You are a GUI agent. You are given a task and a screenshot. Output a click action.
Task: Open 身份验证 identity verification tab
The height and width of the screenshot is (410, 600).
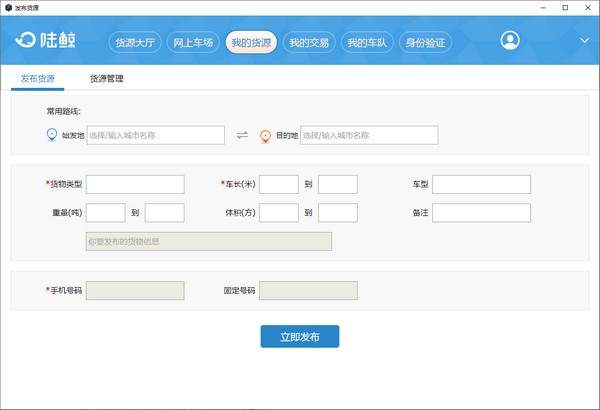pos(425,43)
